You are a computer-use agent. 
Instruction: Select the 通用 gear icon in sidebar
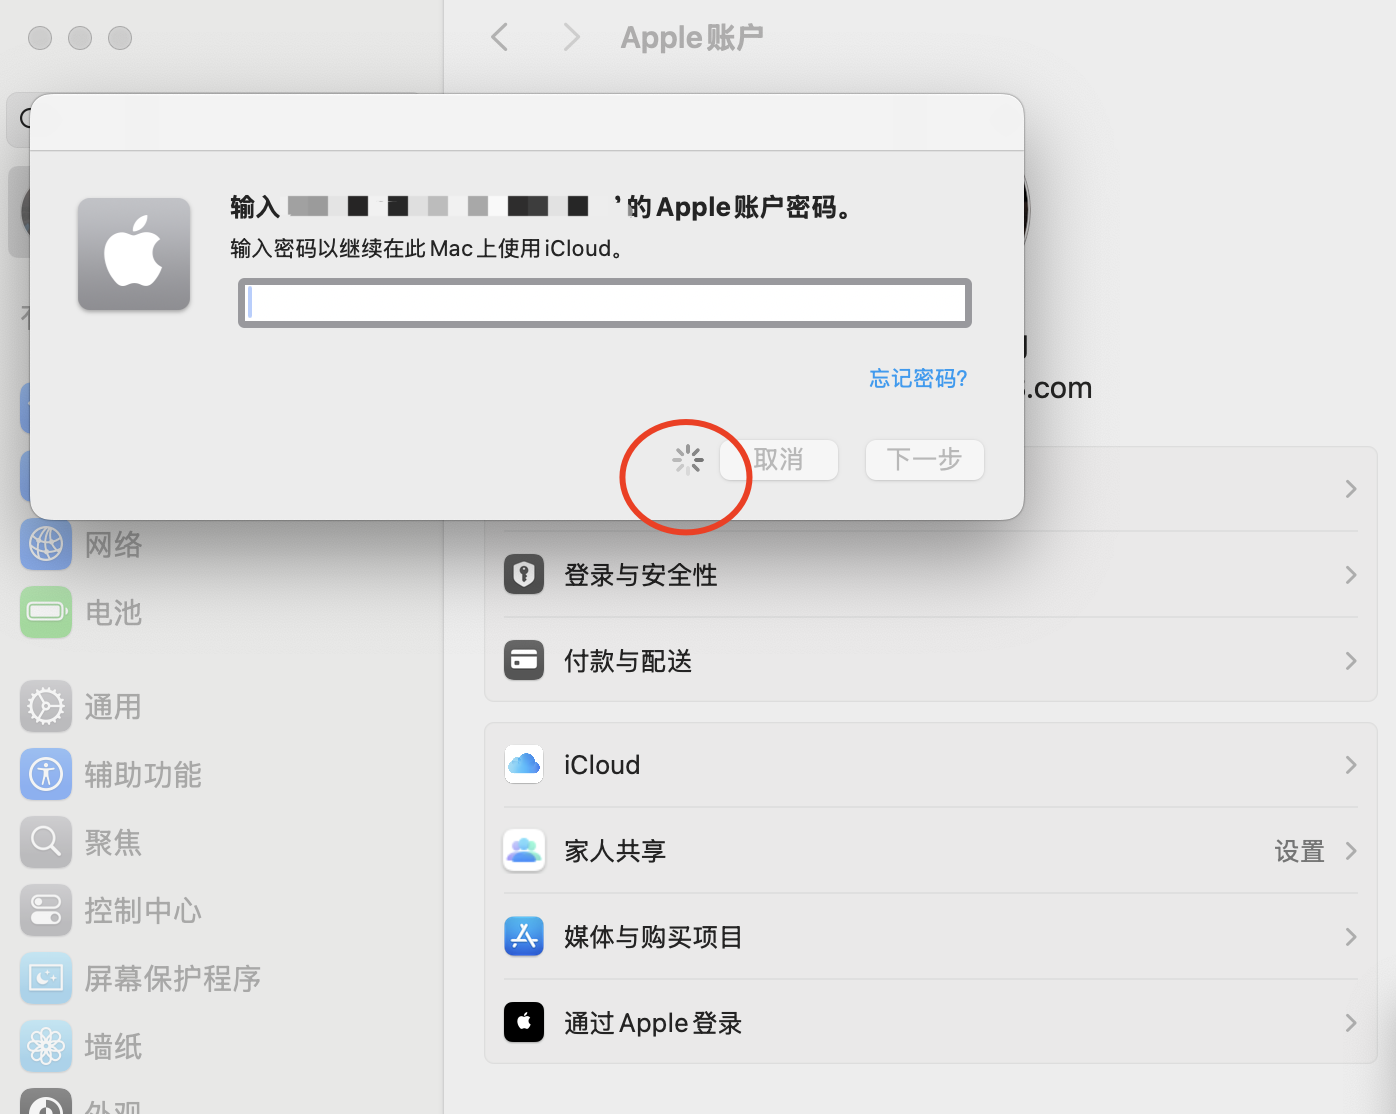[46, 706]
